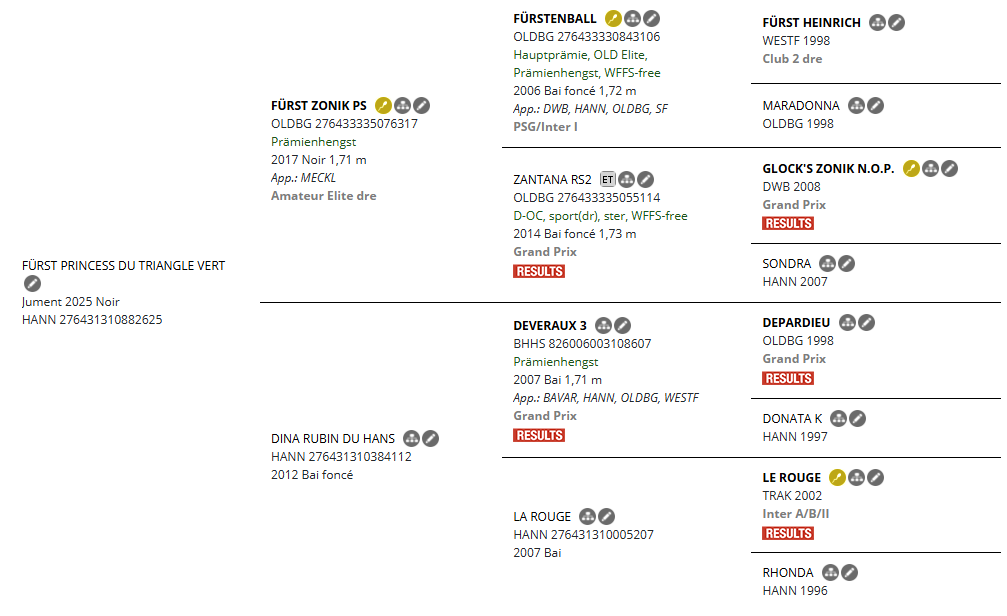
Task: Open the RESULTS badge under Deveraux 3
Action: (539, 435)
